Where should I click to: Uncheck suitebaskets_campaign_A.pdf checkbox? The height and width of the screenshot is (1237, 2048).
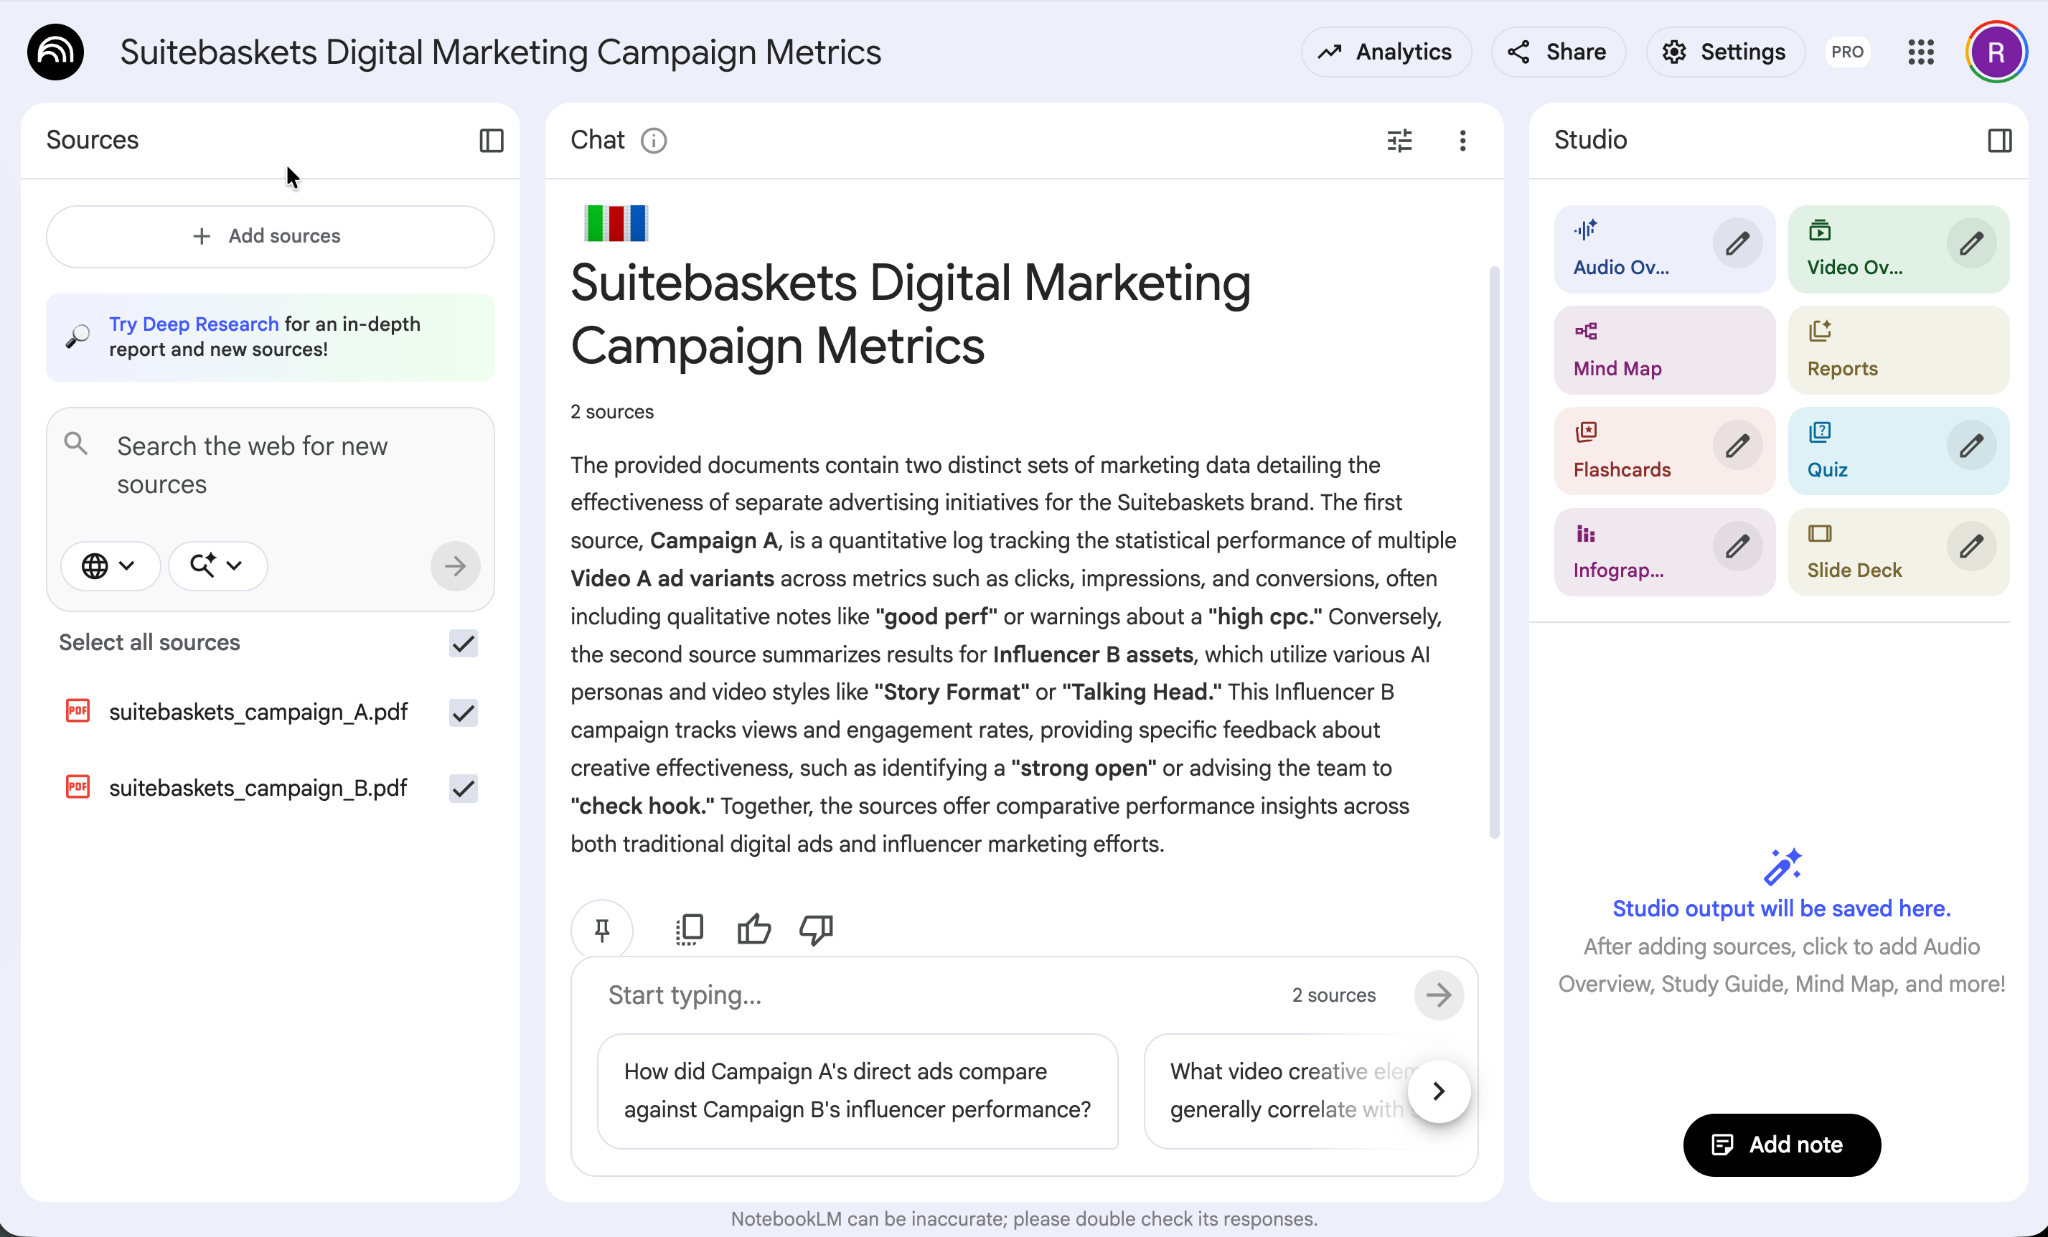tap(463, 713)
